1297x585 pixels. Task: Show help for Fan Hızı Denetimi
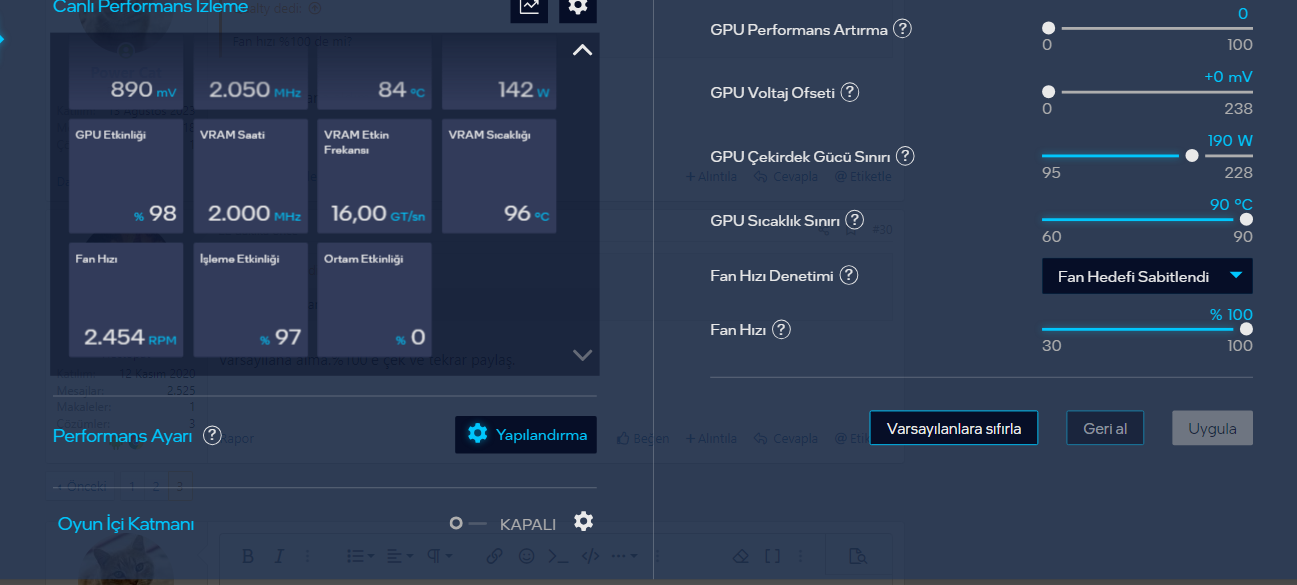848,275
